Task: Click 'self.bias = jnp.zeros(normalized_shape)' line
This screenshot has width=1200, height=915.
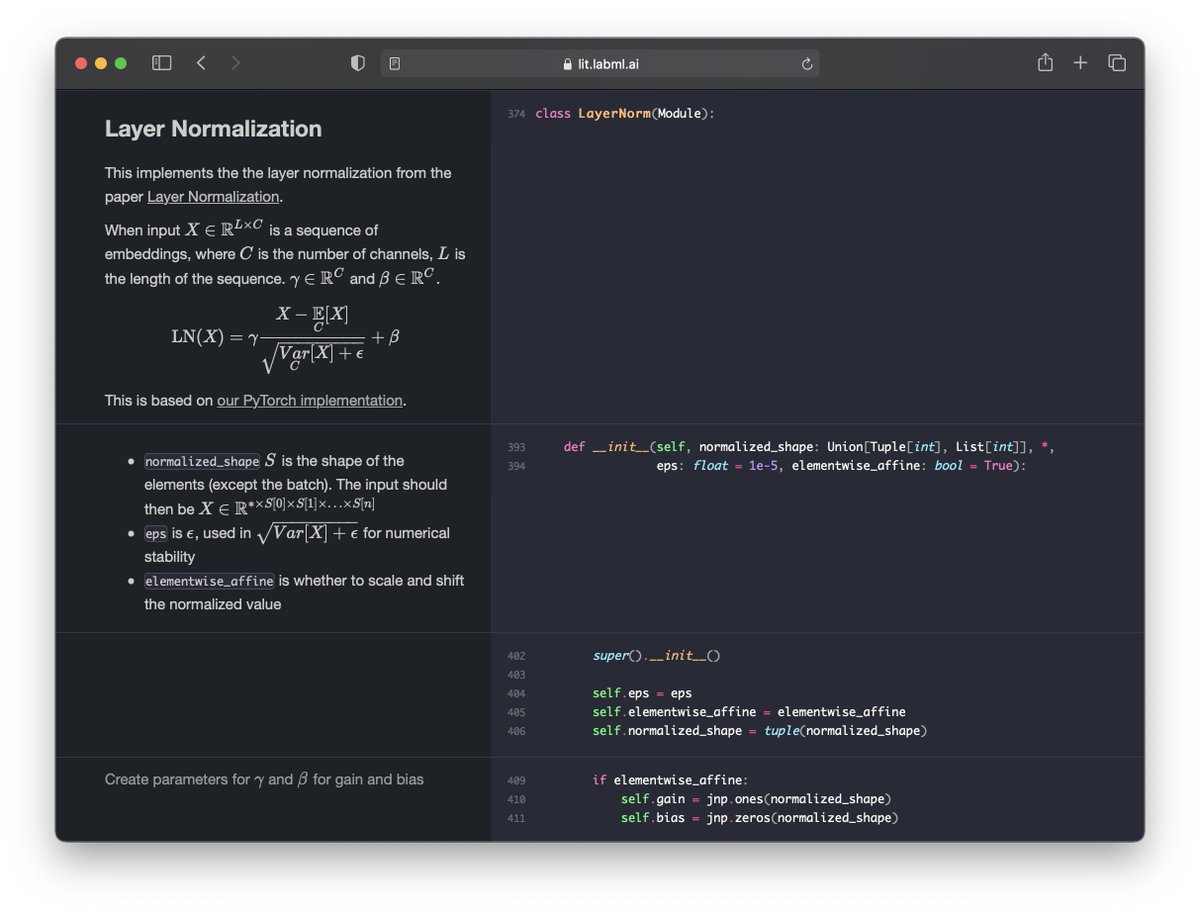Action: click(x=759, y=818)
